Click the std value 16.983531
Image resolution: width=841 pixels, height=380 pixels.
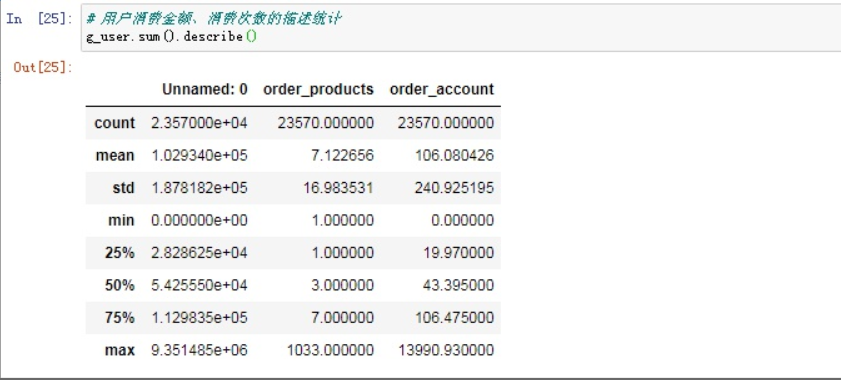point(338,188)
